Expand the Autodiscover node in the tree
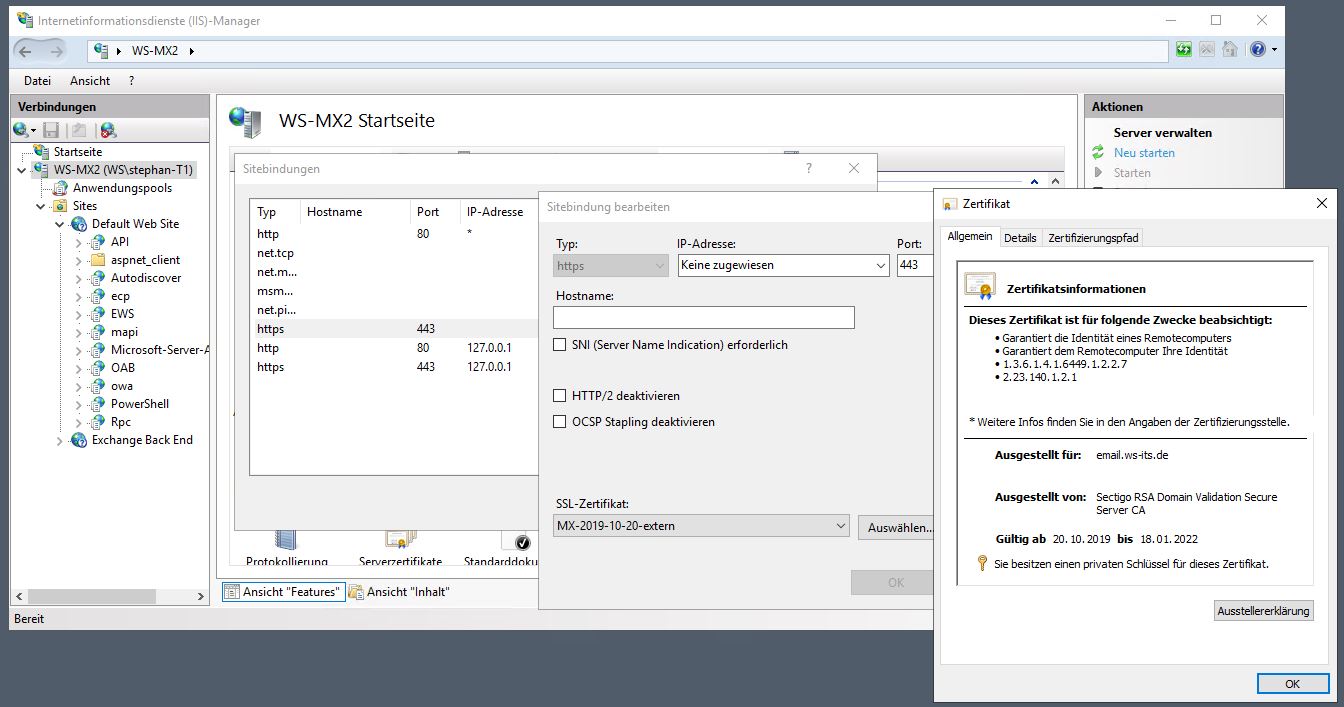This screenshot has width=1344, height=707. pyautogui.click(x=79, y=278)
